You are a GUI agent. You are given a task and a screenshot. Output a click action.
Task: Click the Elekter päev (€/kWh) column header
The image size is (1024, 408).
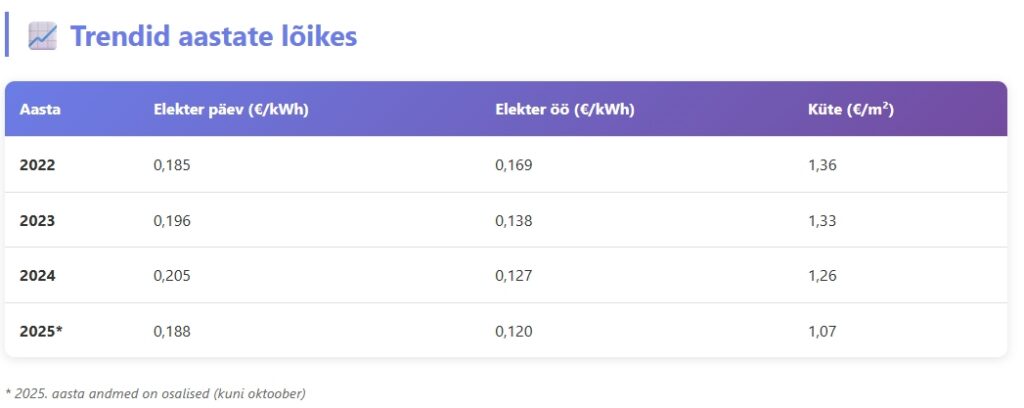pyautogui.click(x=230, y=109)
